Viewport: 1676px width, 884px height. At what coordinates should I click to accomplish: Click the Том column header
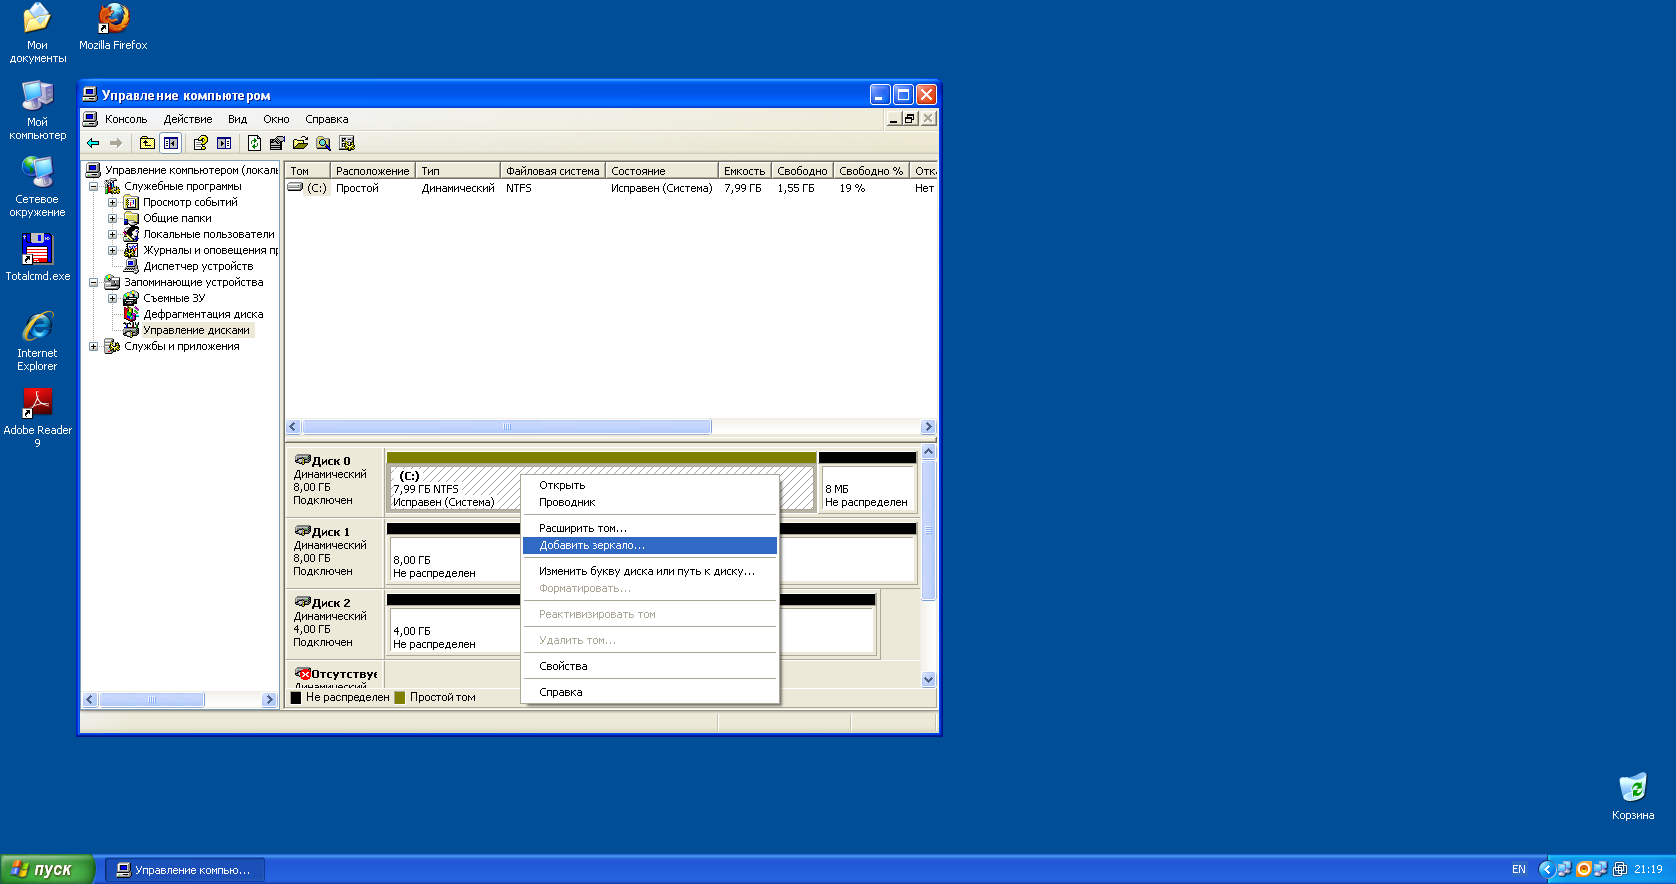[308, 171]
